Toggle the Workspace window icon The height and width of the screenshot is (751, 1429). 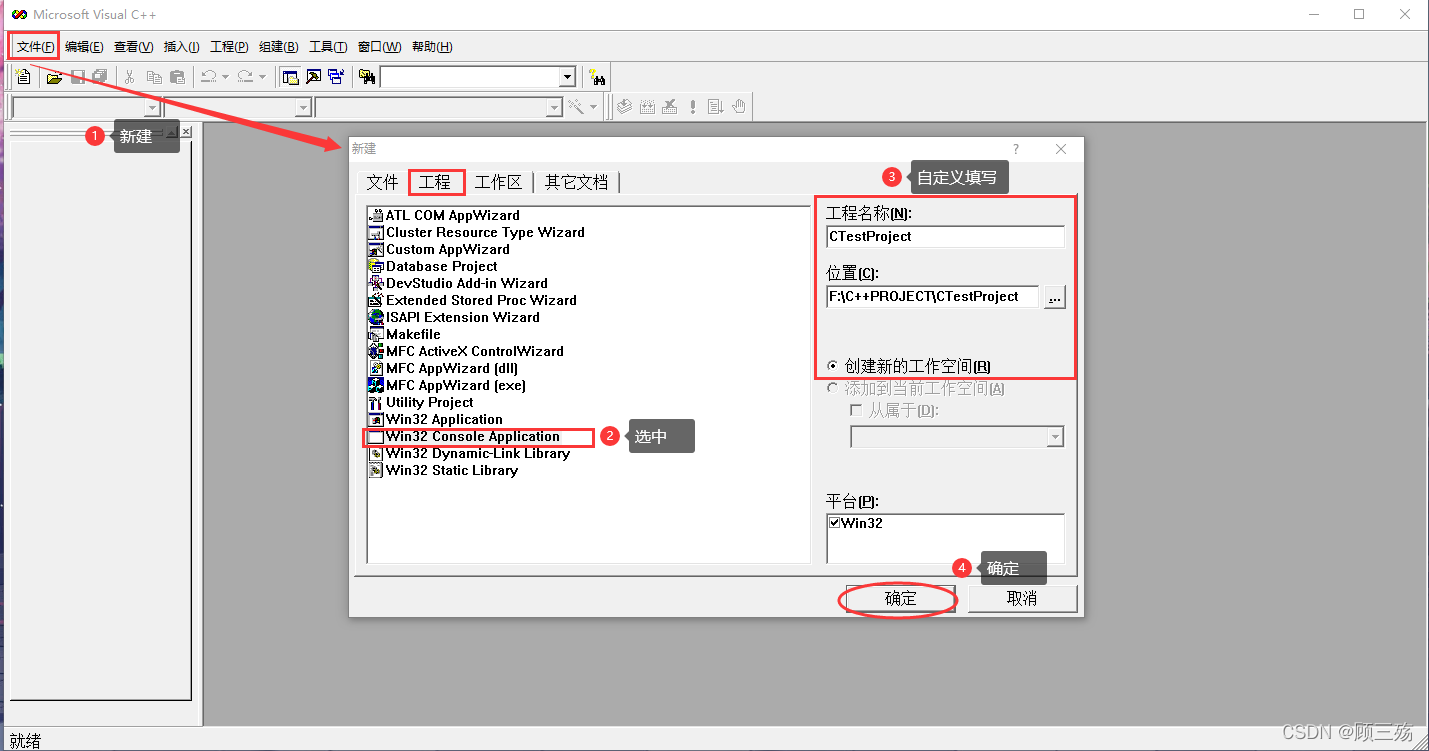point(290,77)
